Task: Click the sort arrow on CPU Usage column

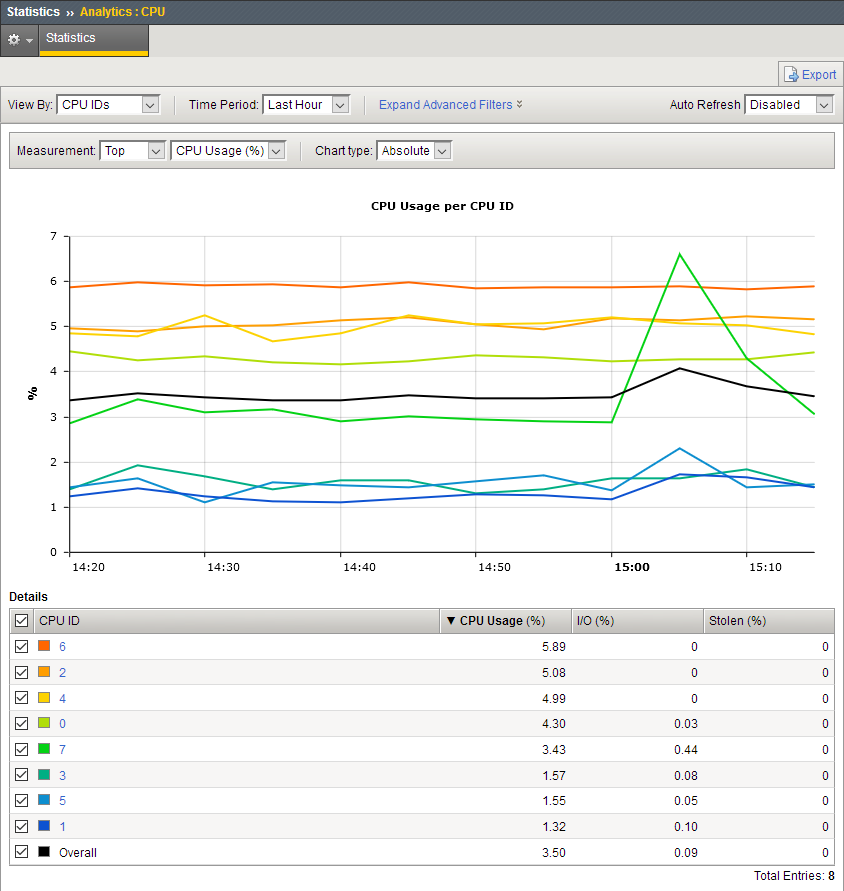Action: coord(451,621)
